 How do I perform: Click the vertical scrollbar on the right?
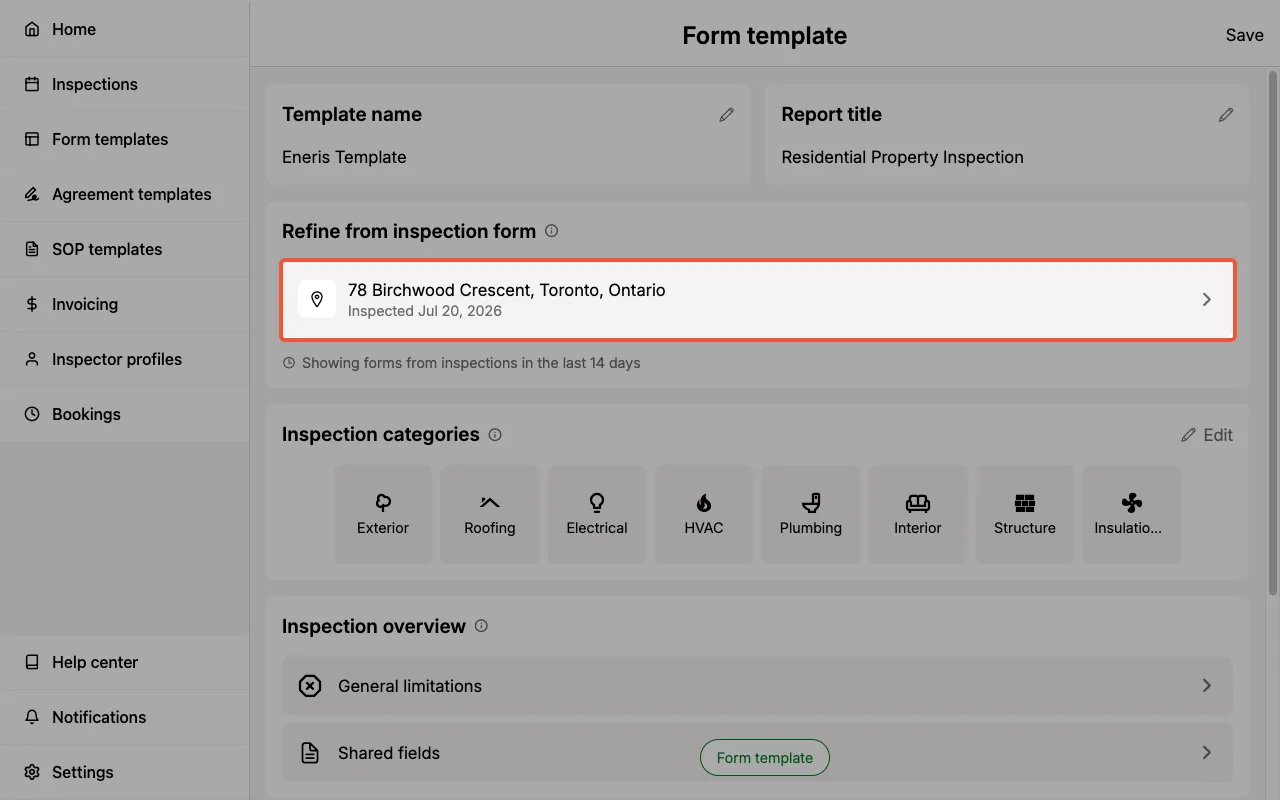(1272, 330)
